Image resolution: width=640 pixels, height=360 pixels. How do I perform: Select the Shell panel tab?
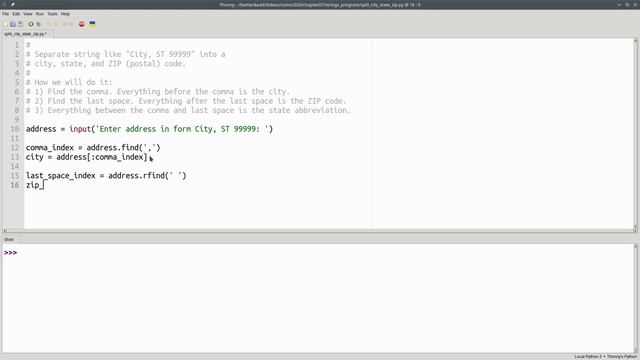click(x=9, y=240)
